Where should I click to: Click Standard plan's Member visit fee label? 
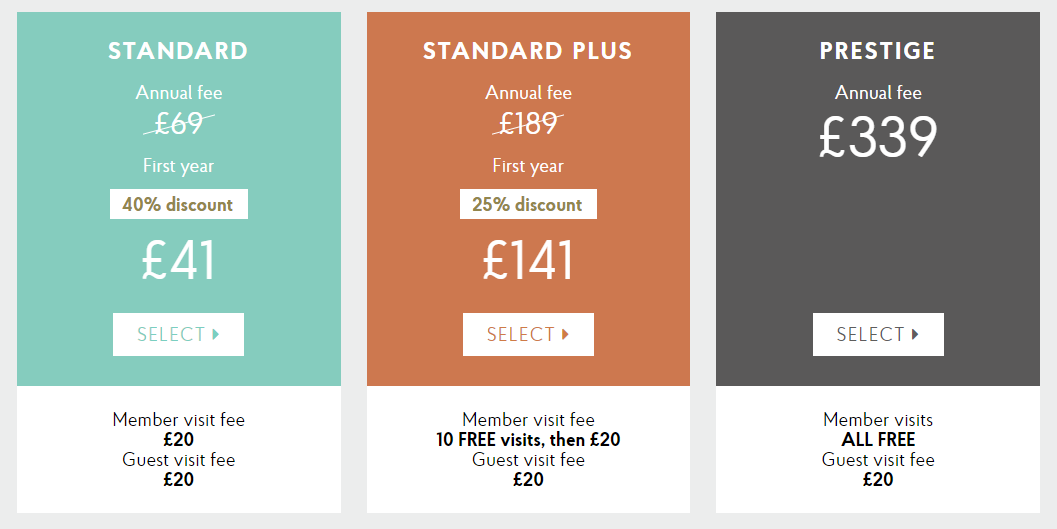click(179, 420)
